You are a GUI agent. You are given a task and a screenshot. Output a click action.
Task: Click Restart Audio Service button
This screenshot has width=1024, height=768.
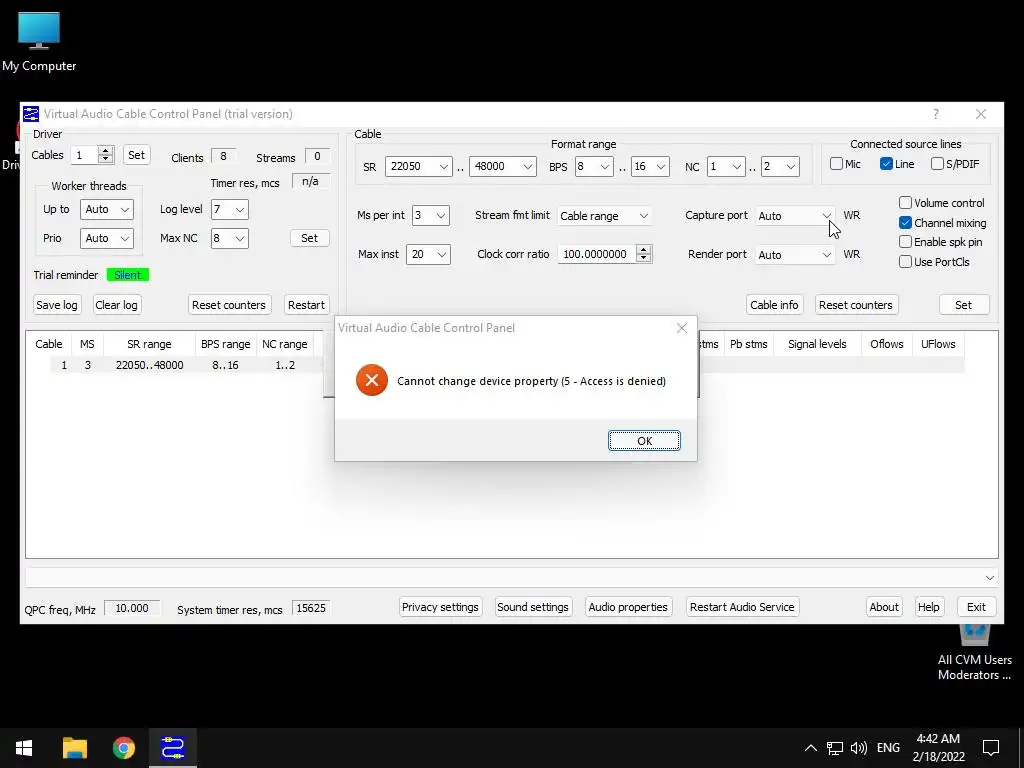(742, 607)
